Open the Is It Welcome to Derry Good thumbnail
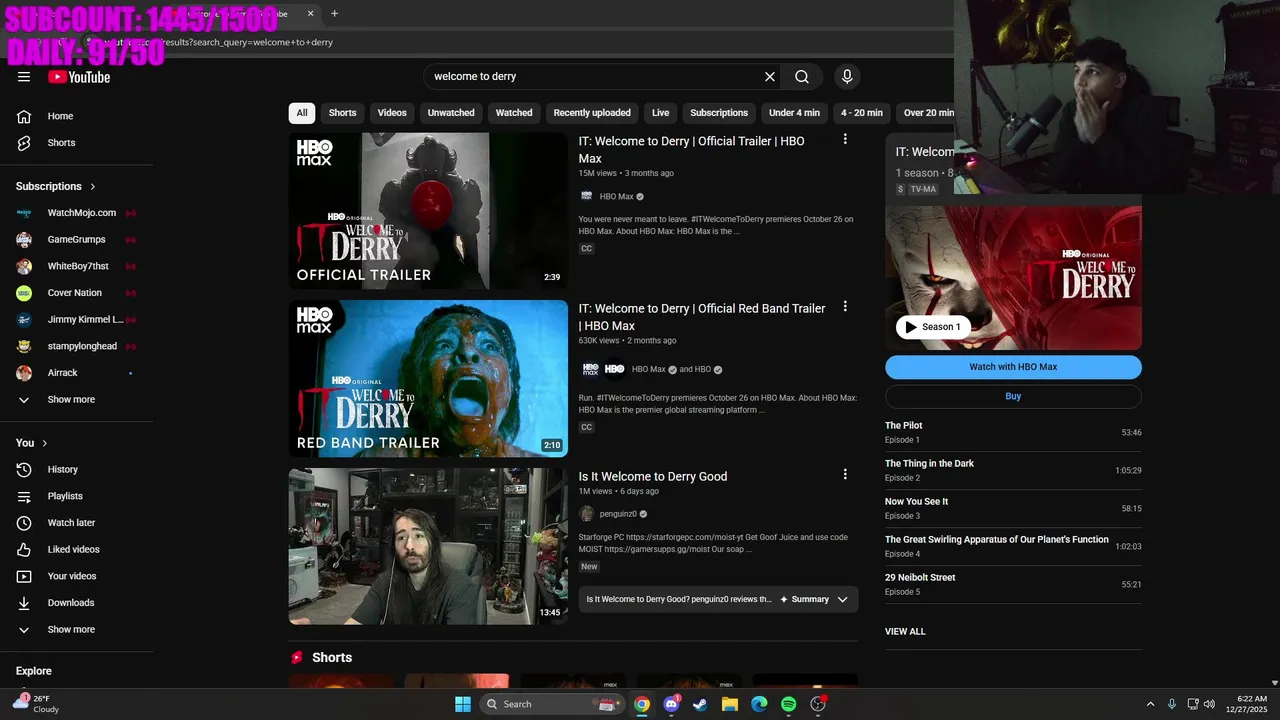 [428, 547]
